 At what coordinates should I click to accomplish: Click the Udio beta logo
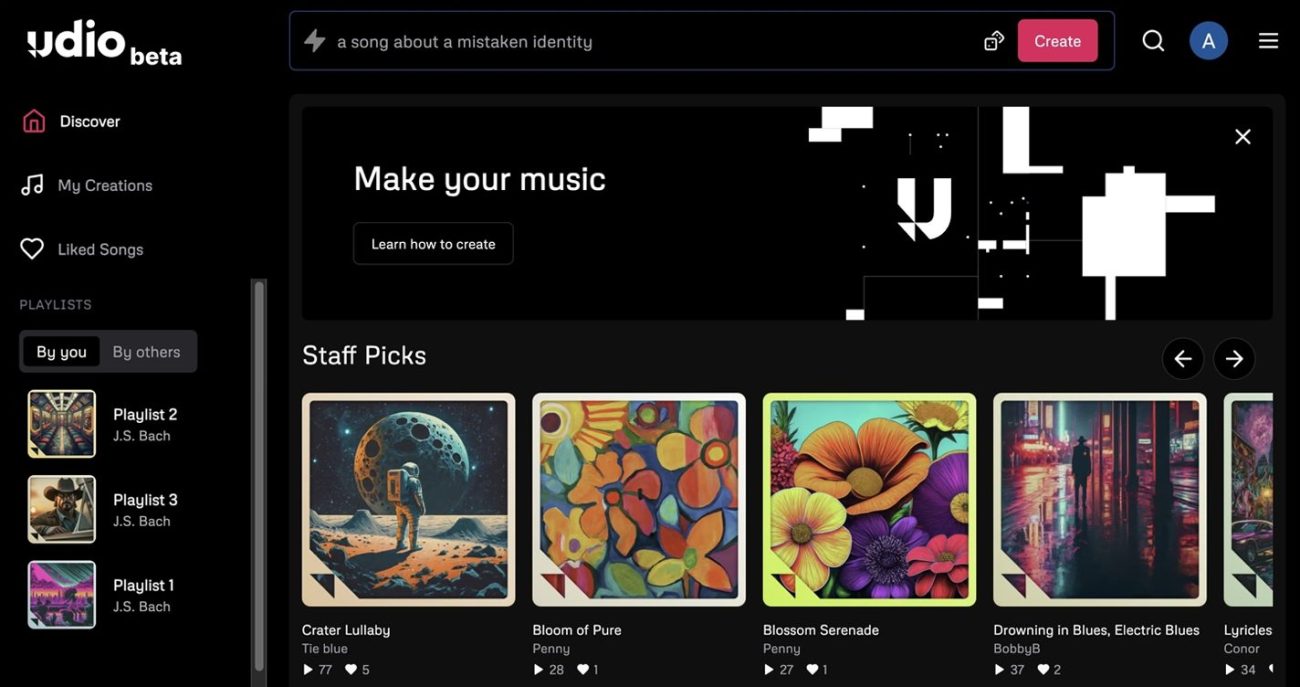(x=104, y=44)
